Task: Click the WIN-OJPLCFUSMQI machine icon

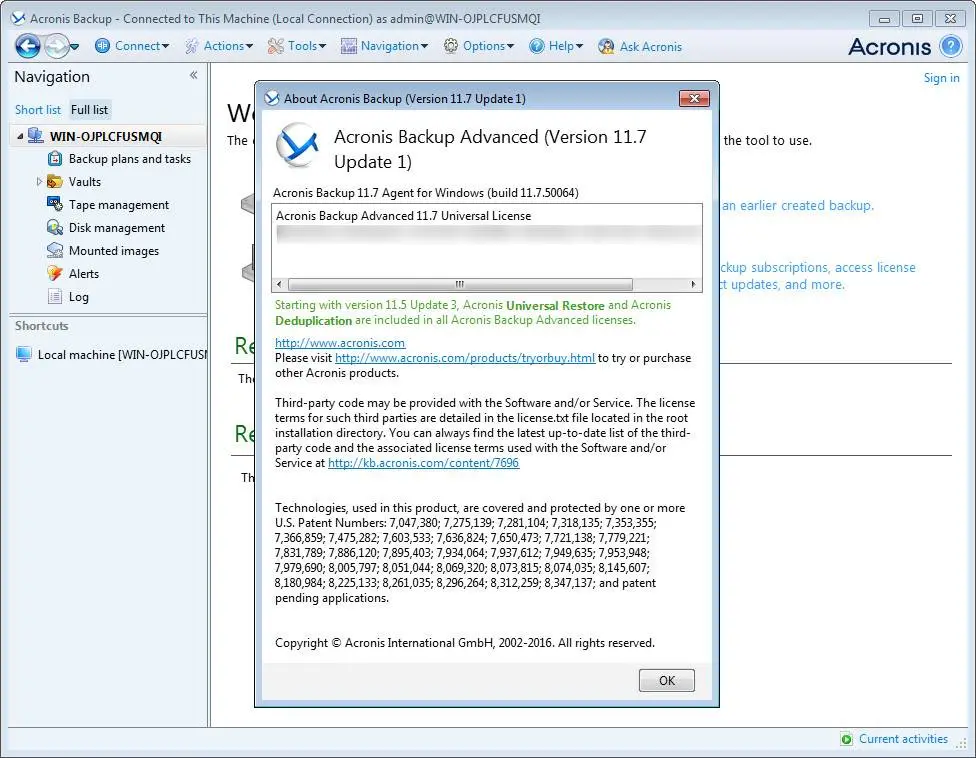Action: tap(35, 136)
